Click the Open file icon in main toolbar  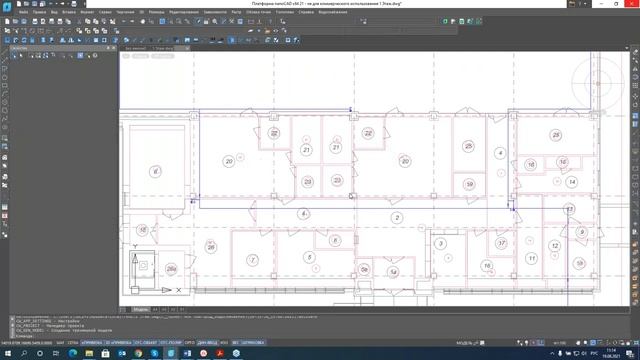16,21
